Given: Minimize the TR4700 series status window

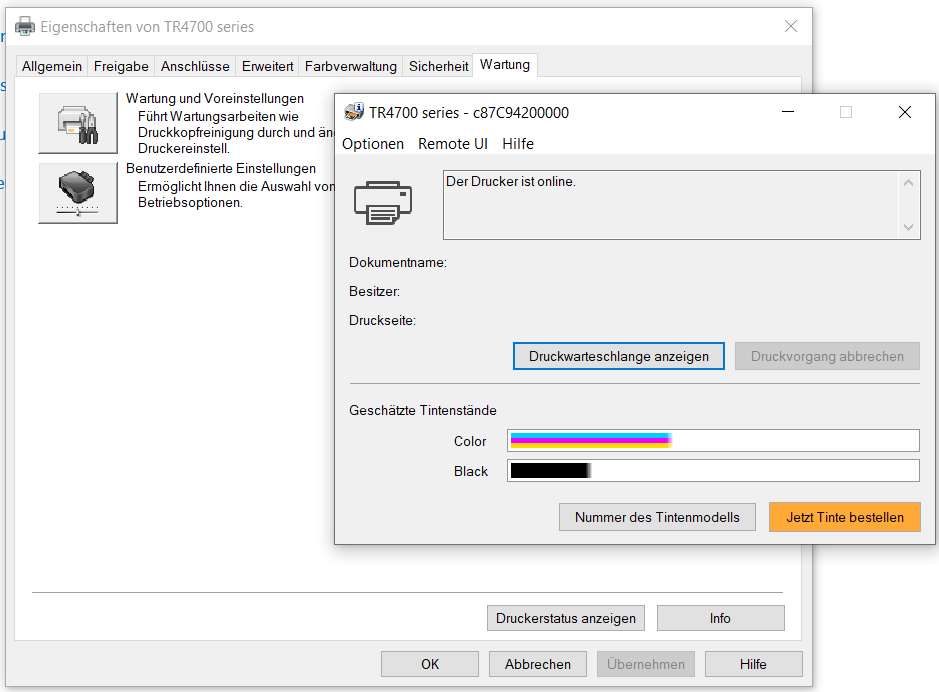Looking at the screenshot, I should coord(788,112).
